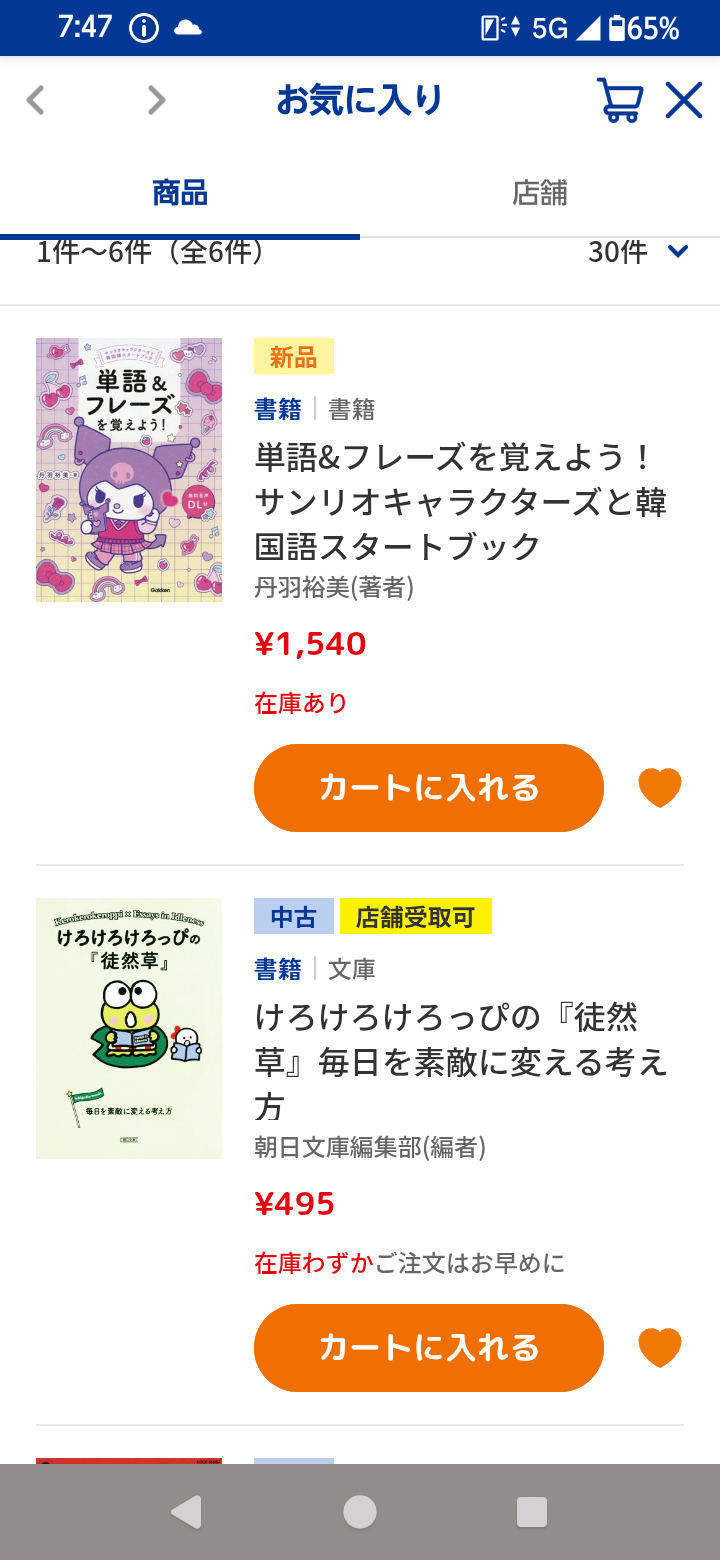Switch to the 店舗 tab
720x1560 pixels.
pyautogui.click(x=540, y=192)
